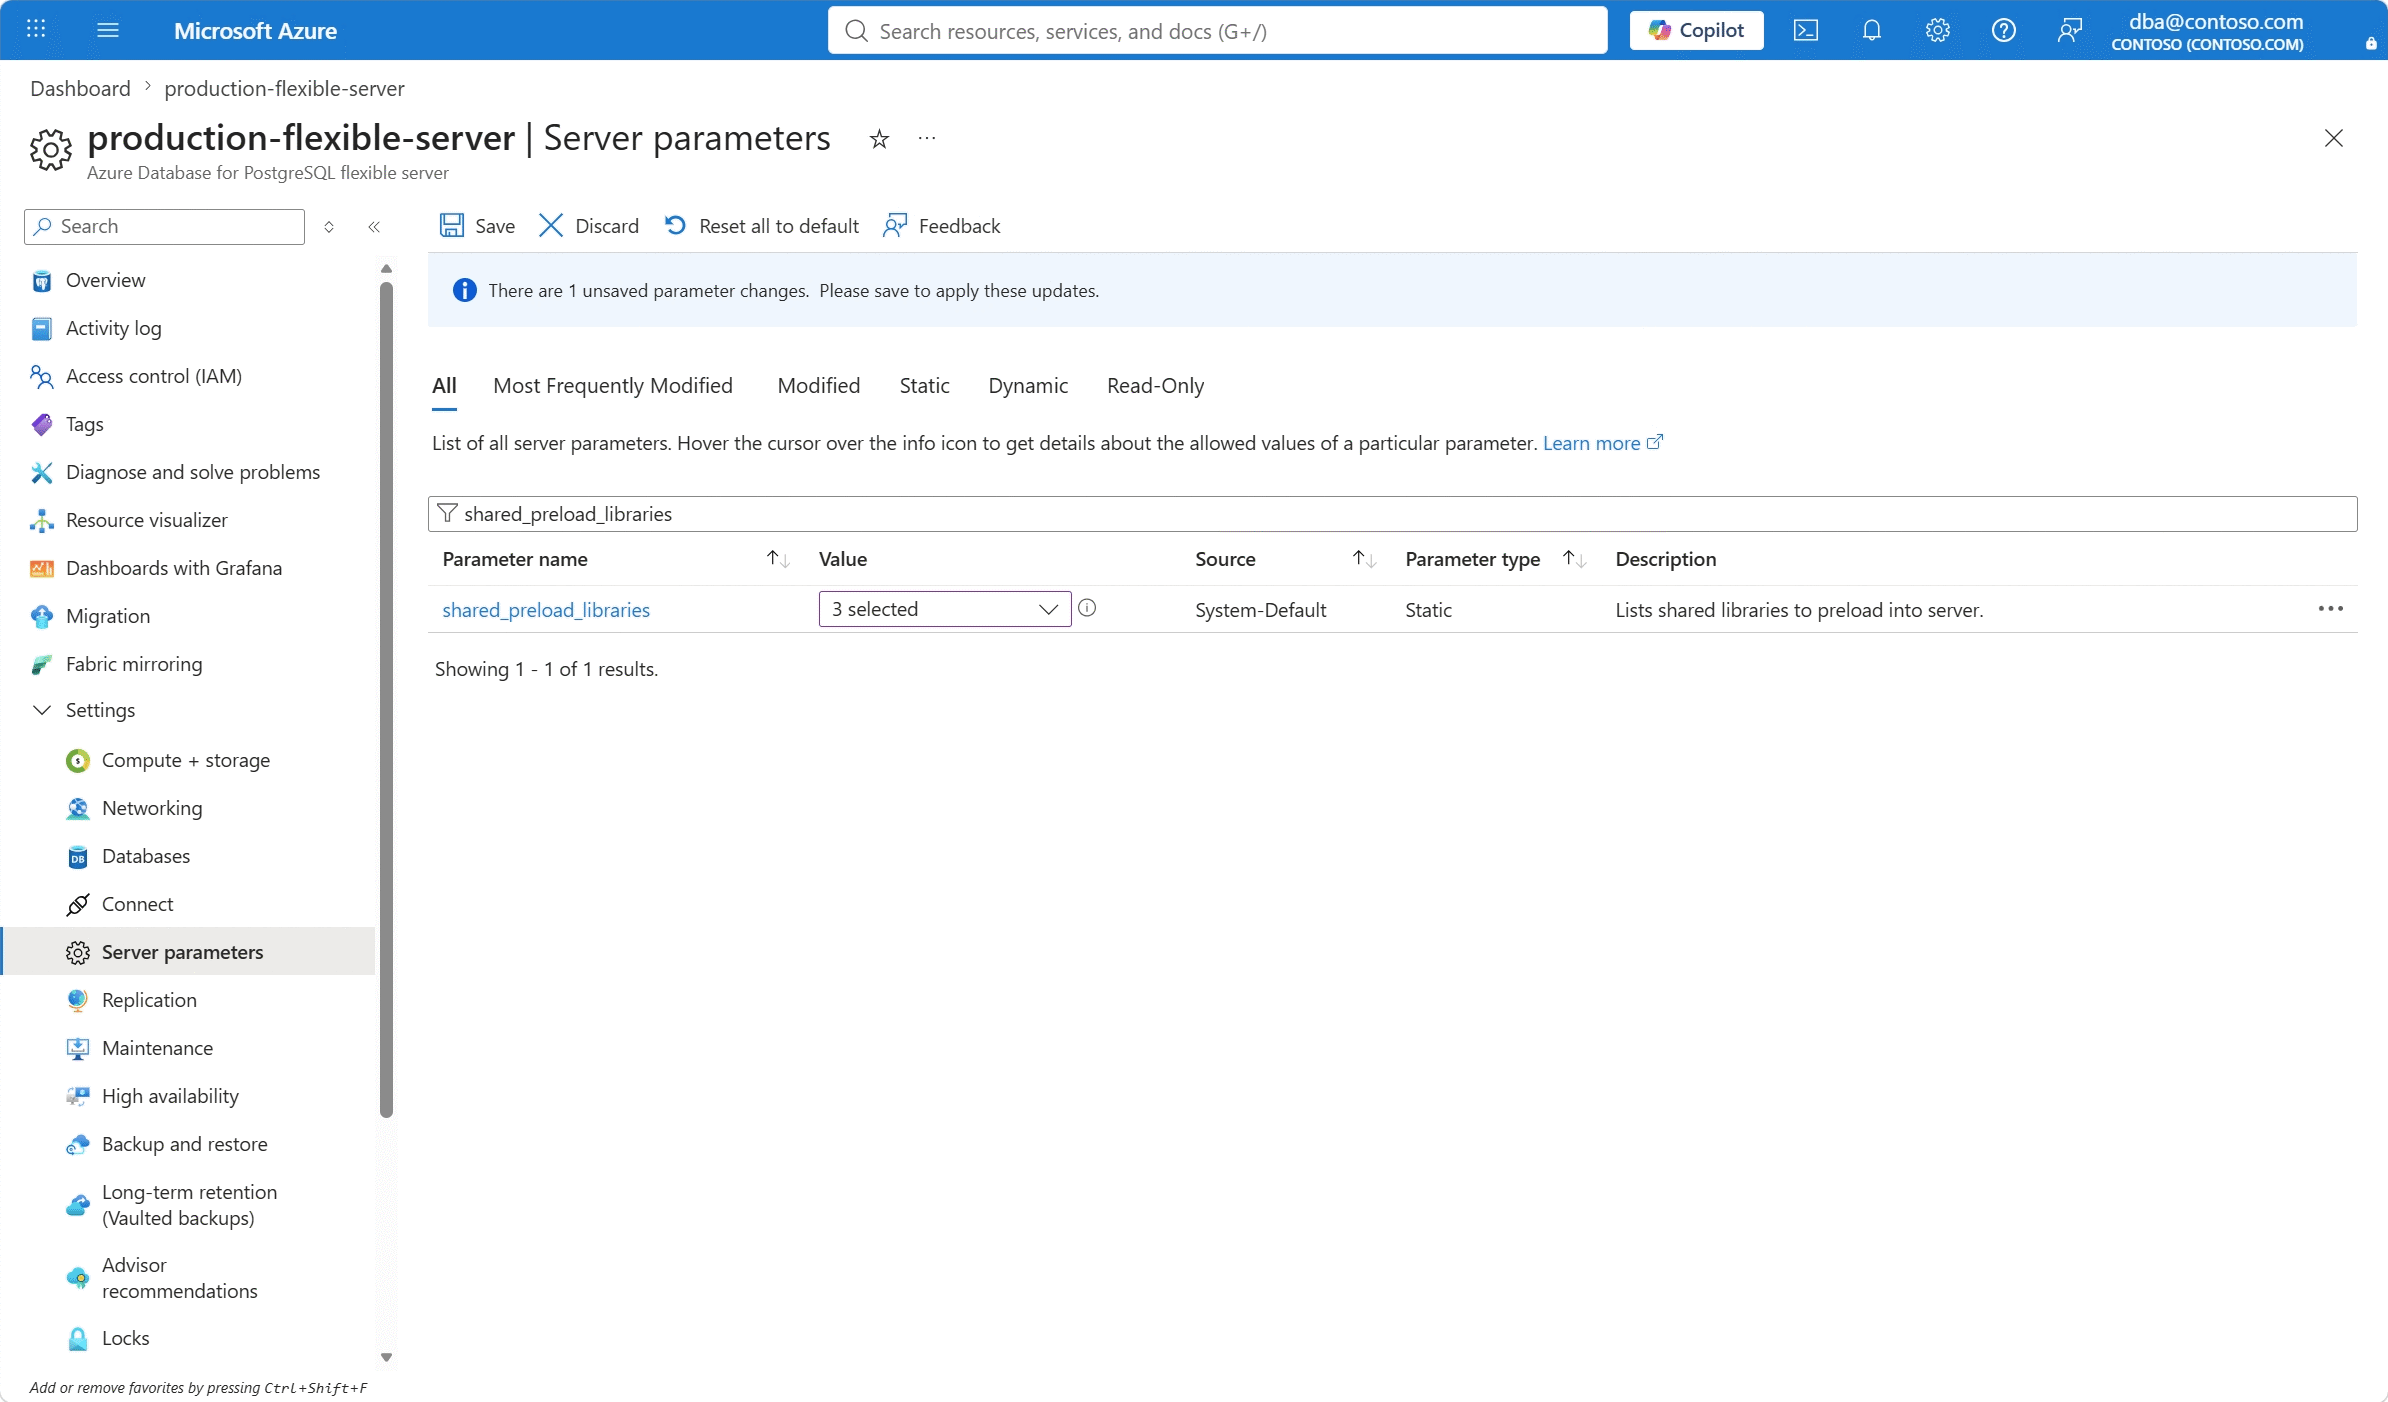Image resolution: width=2388 pixels, height=1402 pixels.
Task: Favorite this page with the star icon
Action: point(879,139)
